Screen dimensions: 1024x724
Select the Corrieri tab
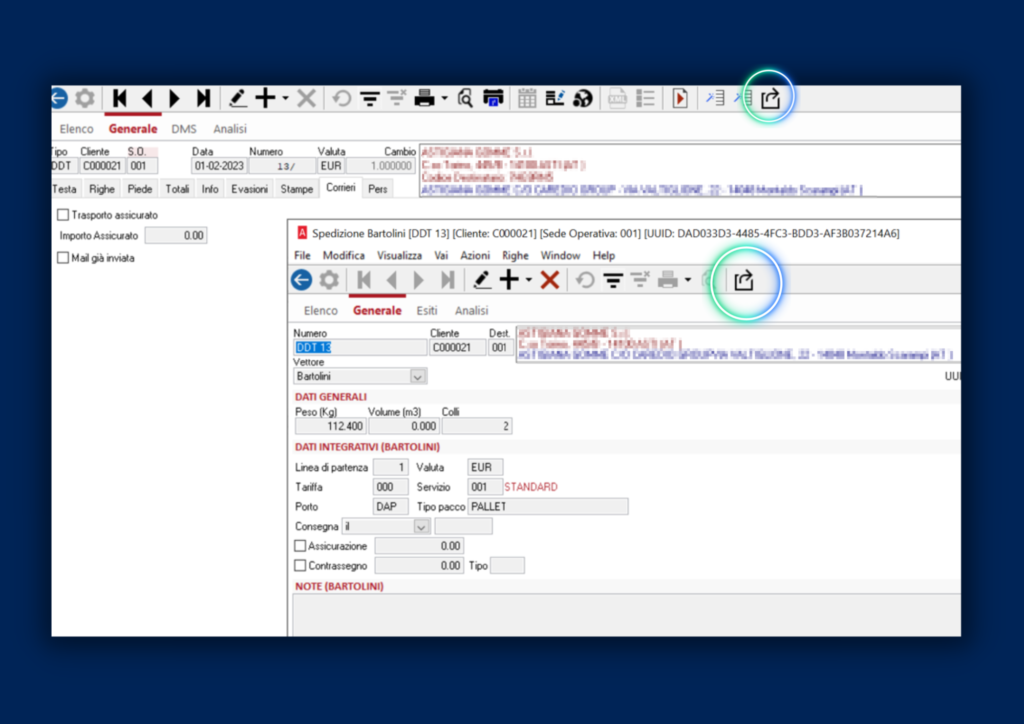pos(341,188)
